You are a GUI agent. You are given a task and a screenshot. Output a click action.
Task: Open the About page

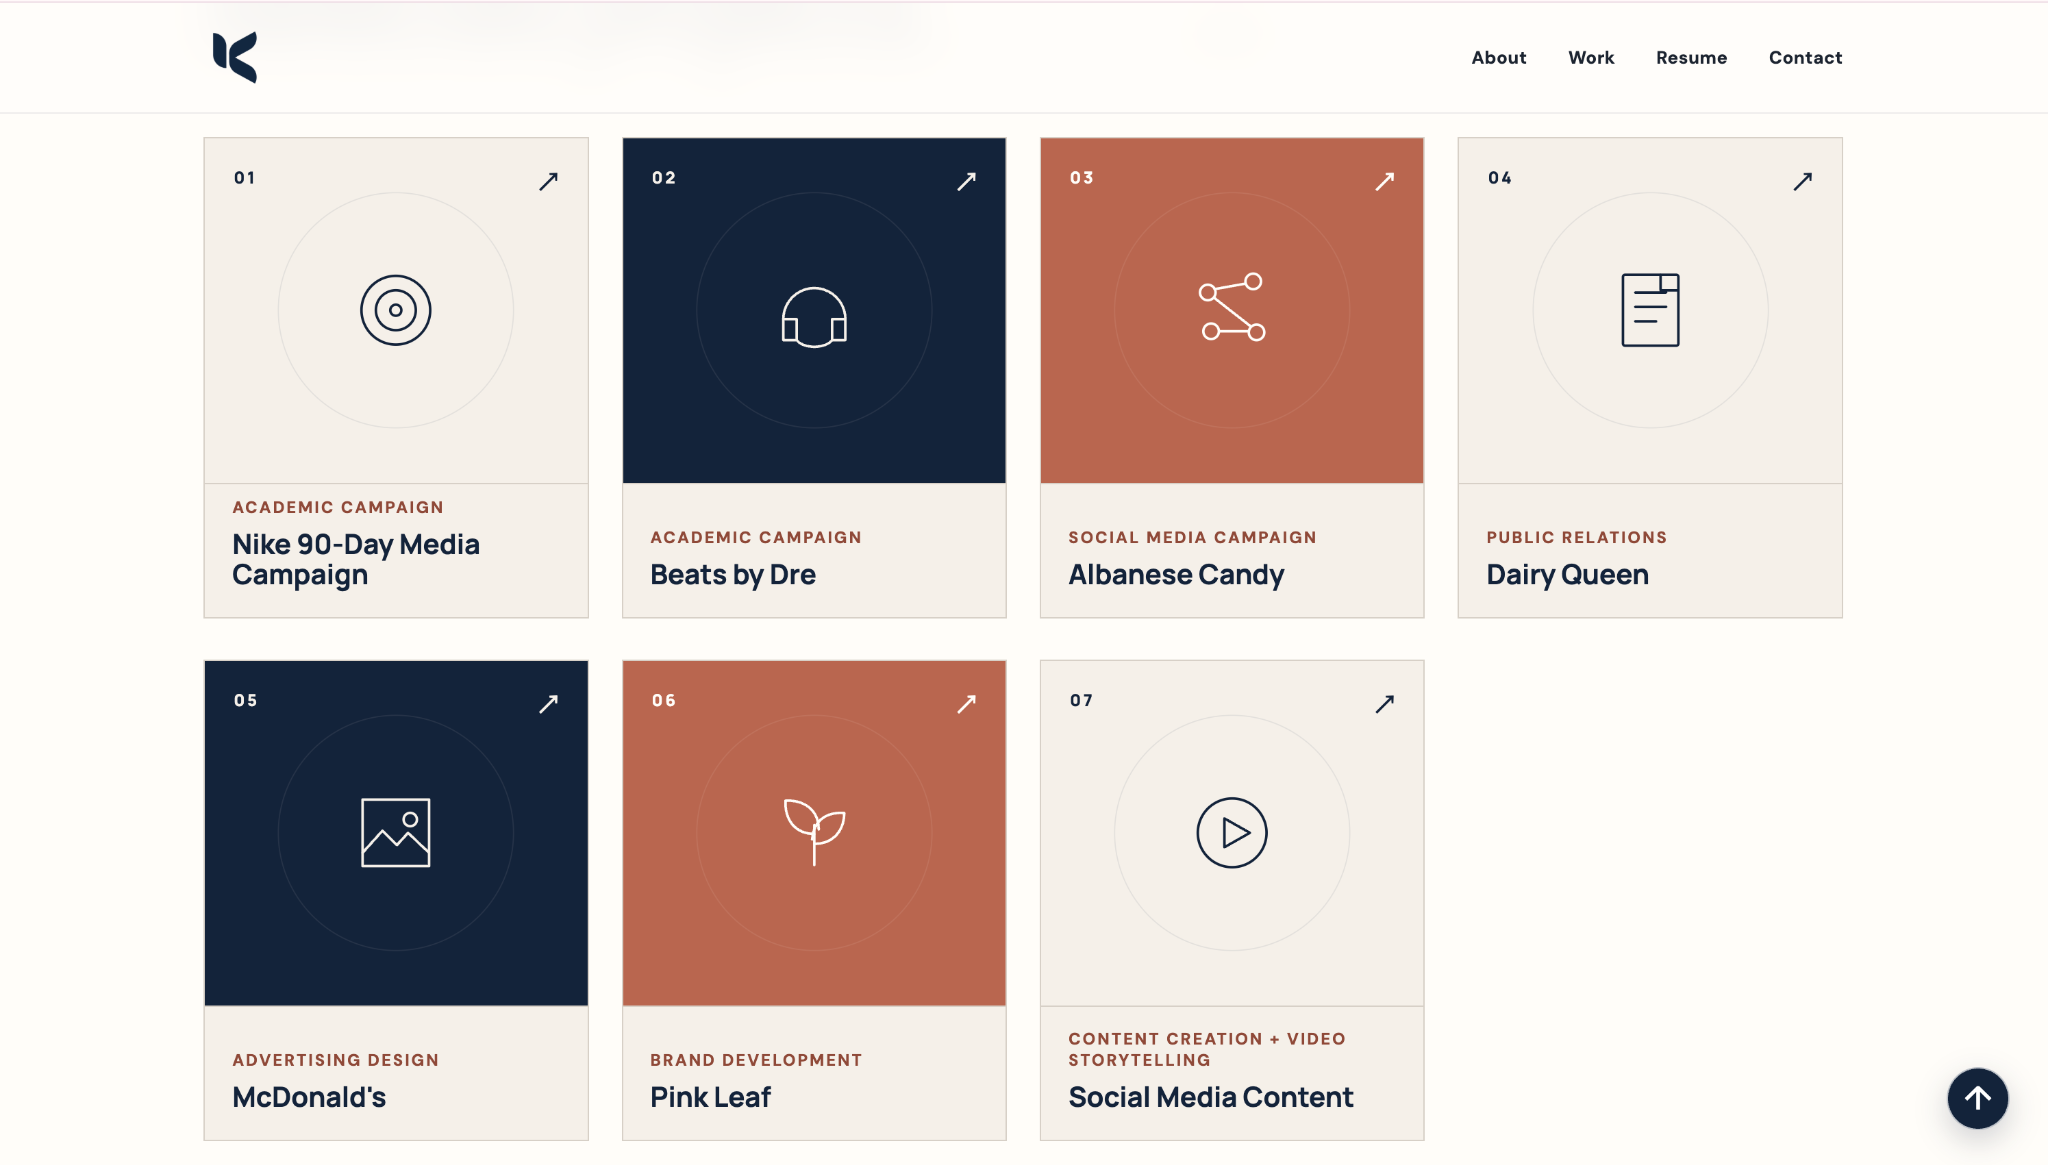pos(1498,58)
